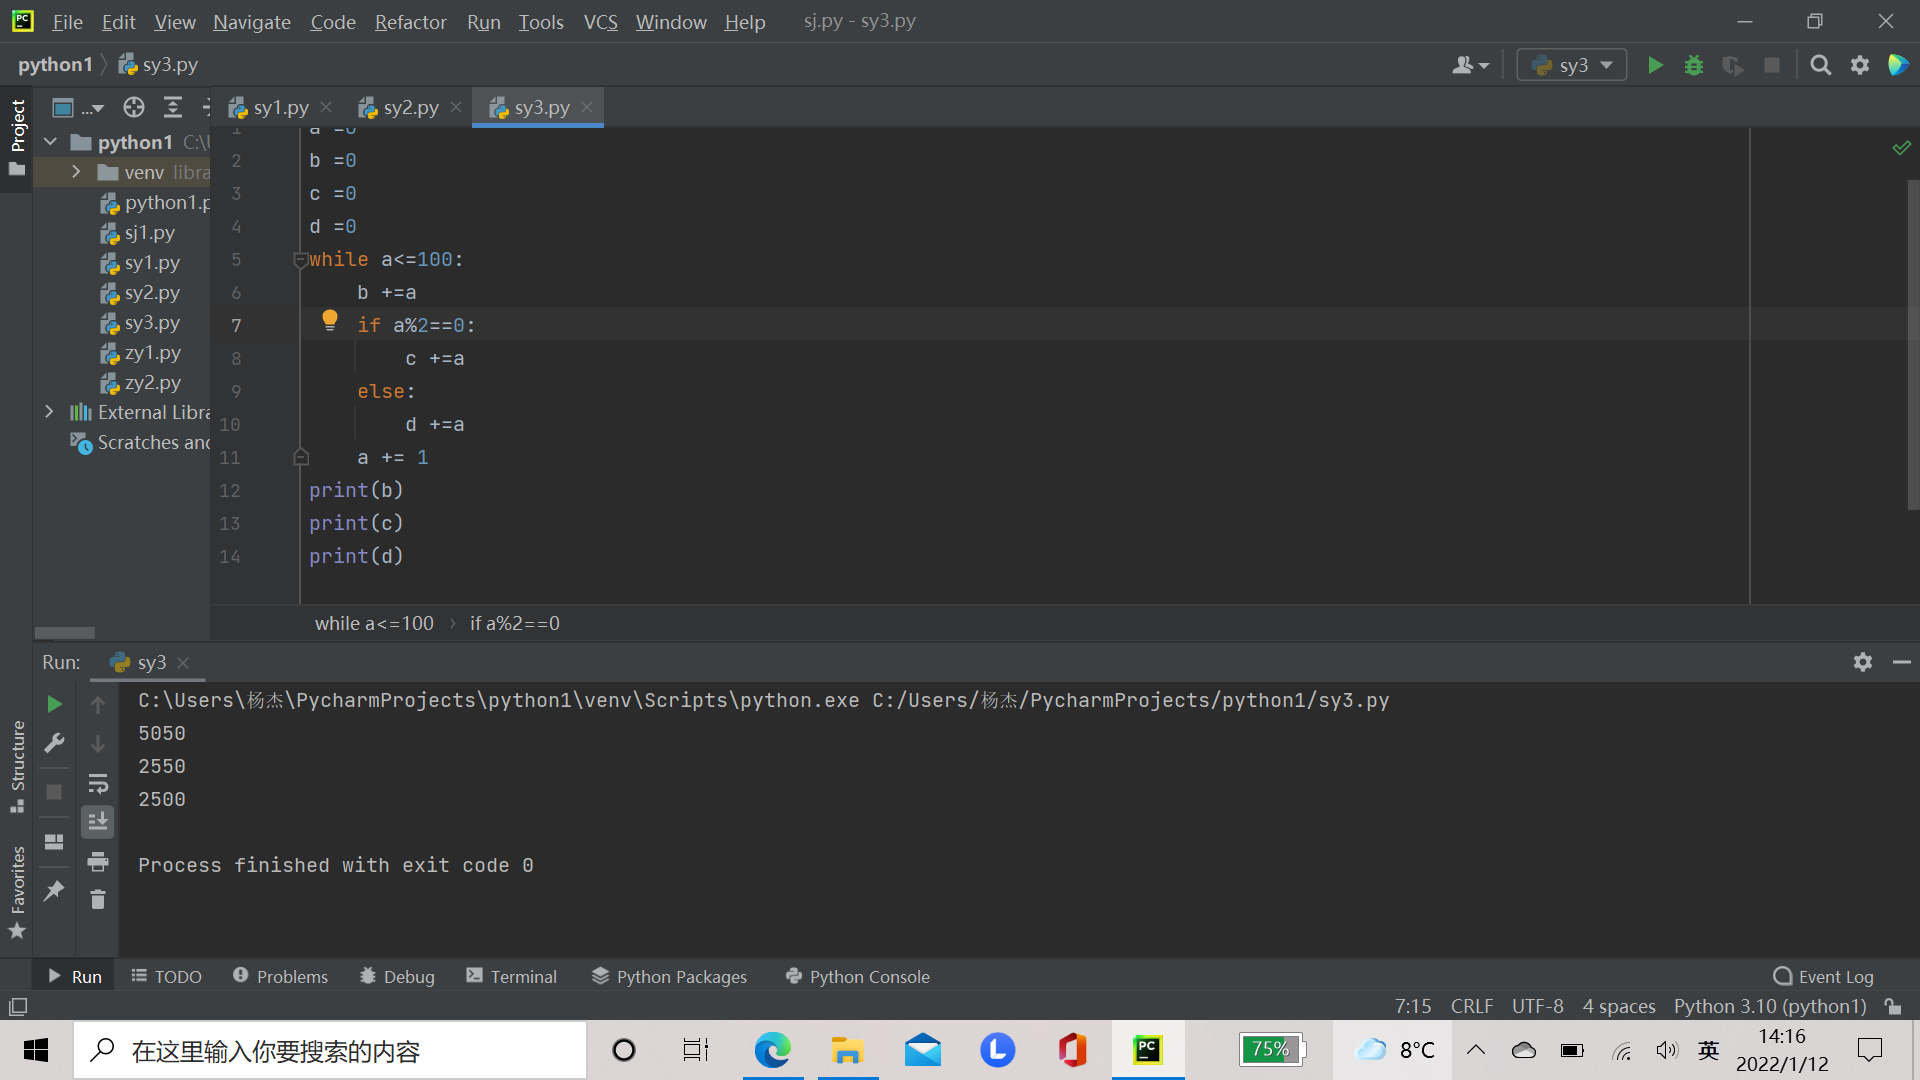Open Run panel settings gear
1920x1080 pixels.
(x=1862, y=662)
